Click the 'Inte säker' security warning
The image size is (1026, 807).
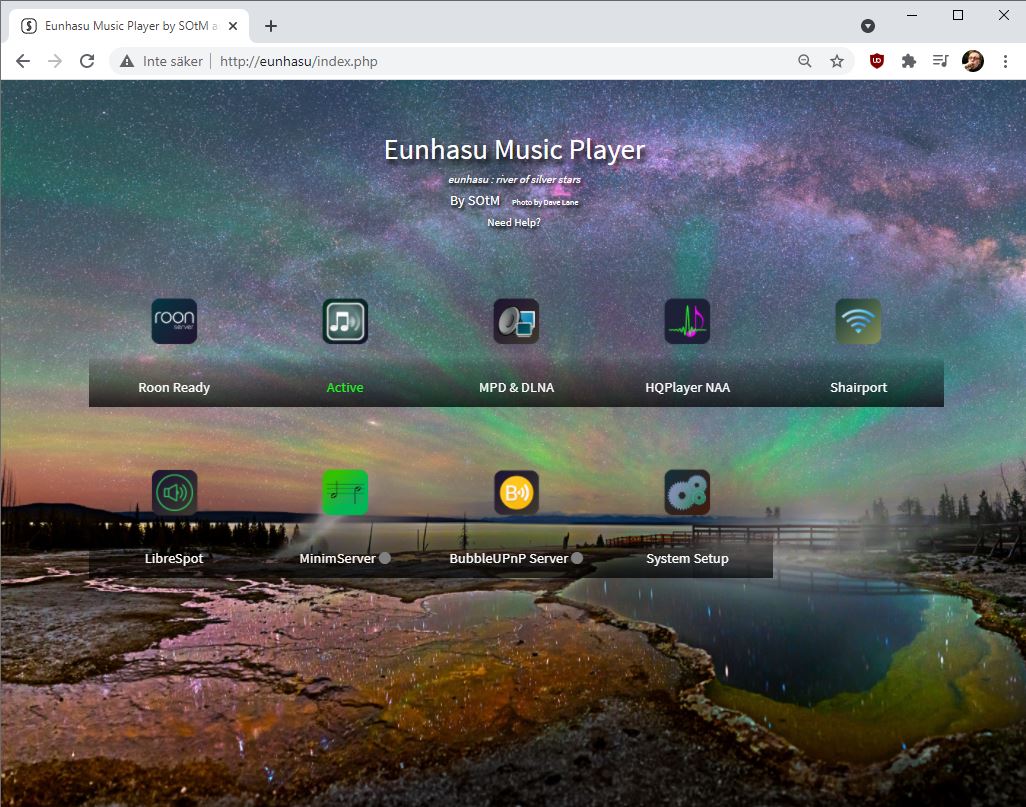click(x=162, y=62)
